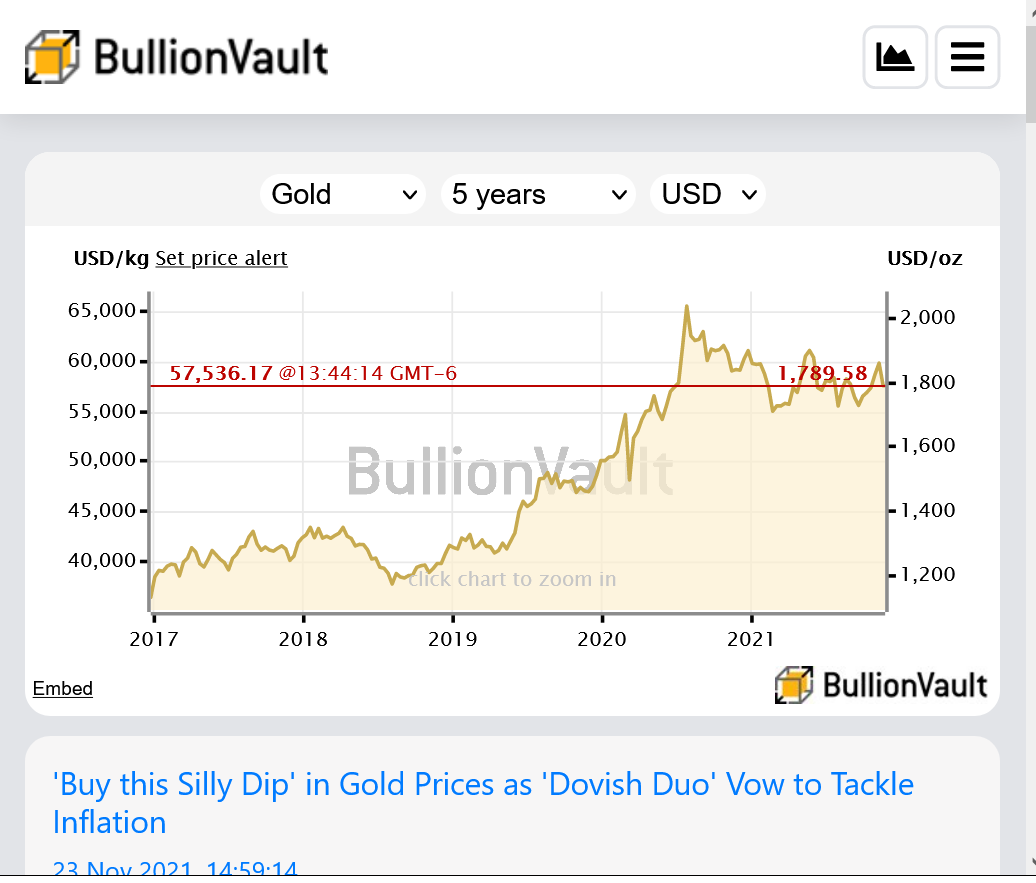
Task: Expand the 5 years time range dropdown
Action: 538,194
